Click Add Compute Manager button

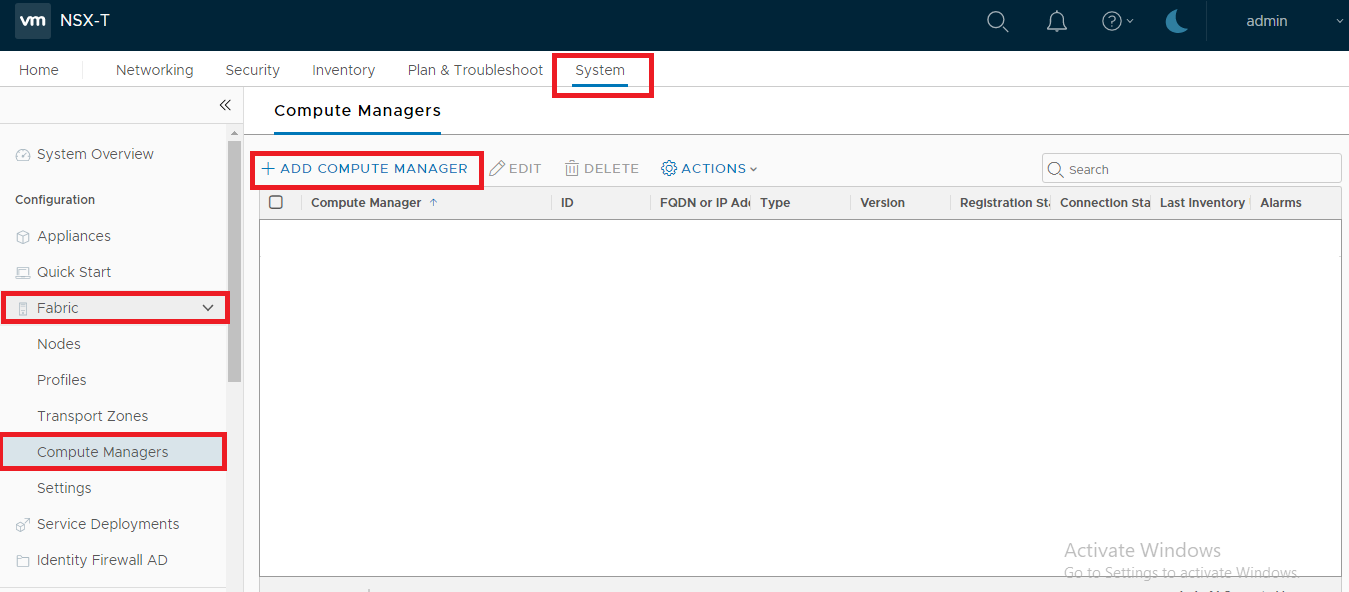click(365, 169)
